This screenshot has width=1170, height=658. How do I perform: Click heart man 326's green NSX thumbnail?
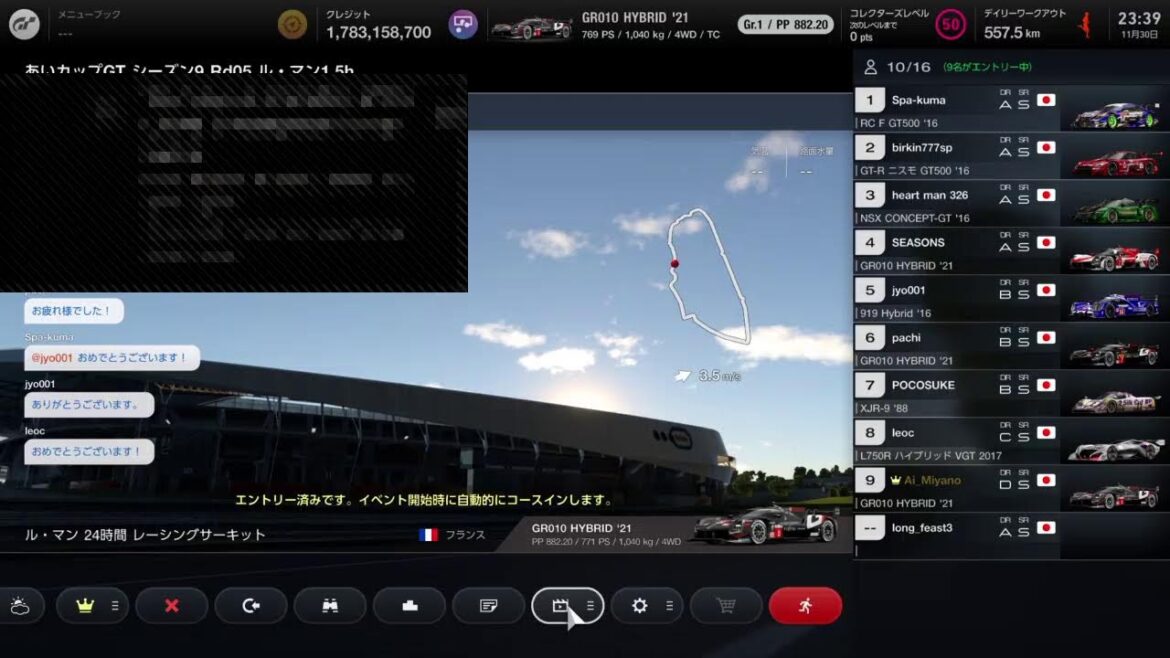[x=1115, y=209]
